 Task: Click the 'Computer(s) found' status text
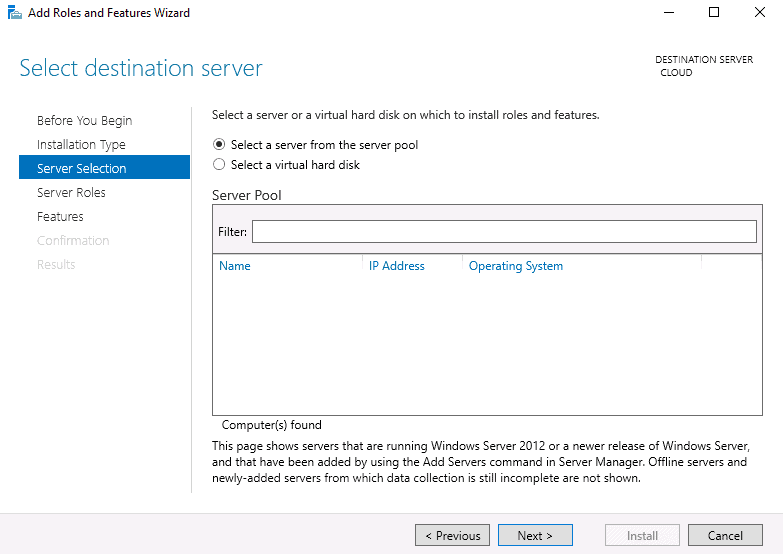[272, 425]
